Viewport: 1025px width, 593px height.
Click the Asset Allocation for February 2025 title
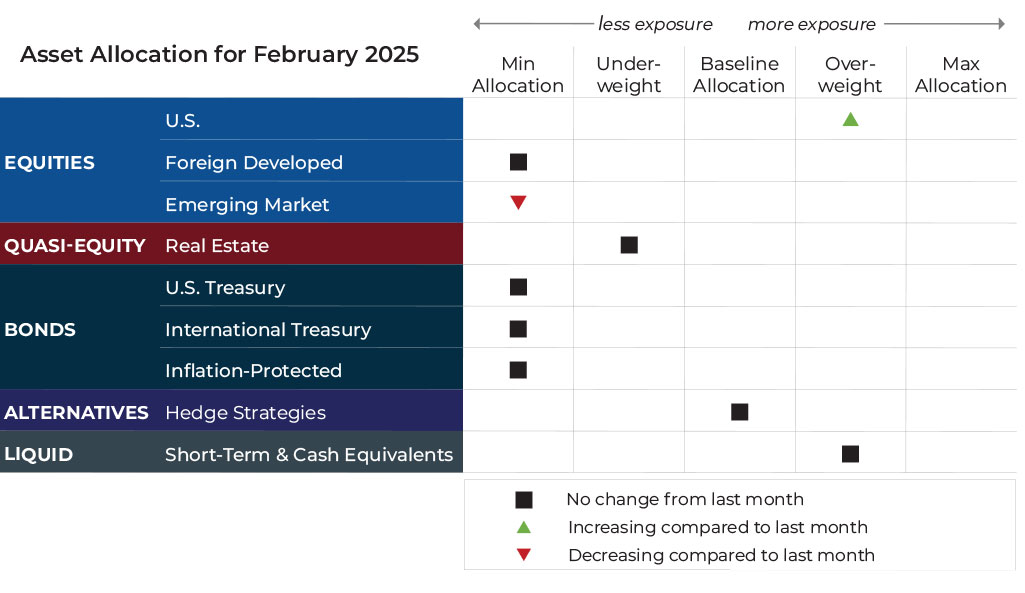click(219, 54)
